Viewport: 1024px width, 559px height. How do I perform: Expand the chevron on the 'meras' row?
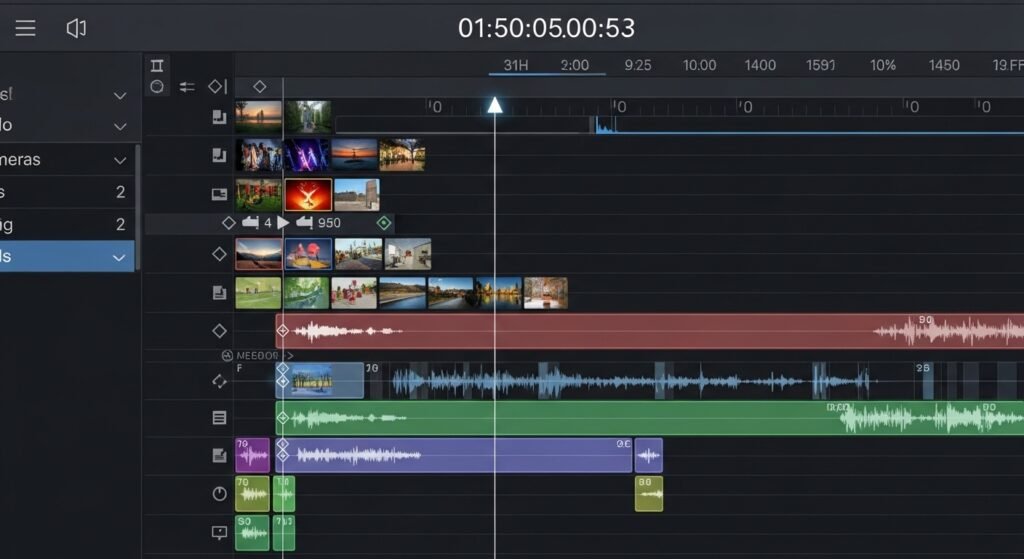tap(120, 160)
